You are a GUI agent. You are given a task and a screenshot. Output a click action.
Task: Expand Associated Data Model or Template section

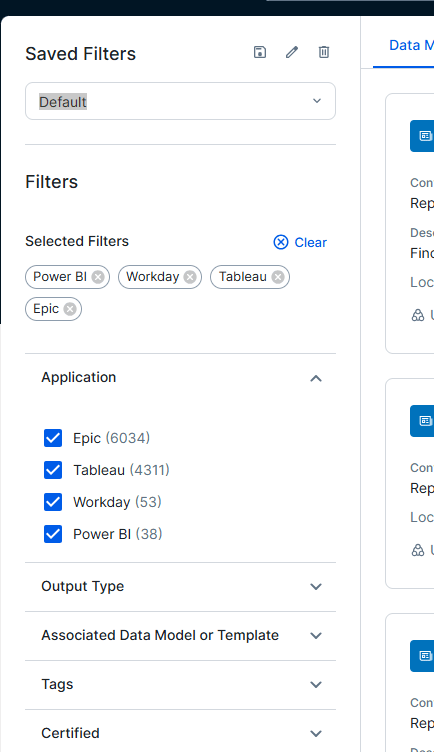(x=180, y=635)
